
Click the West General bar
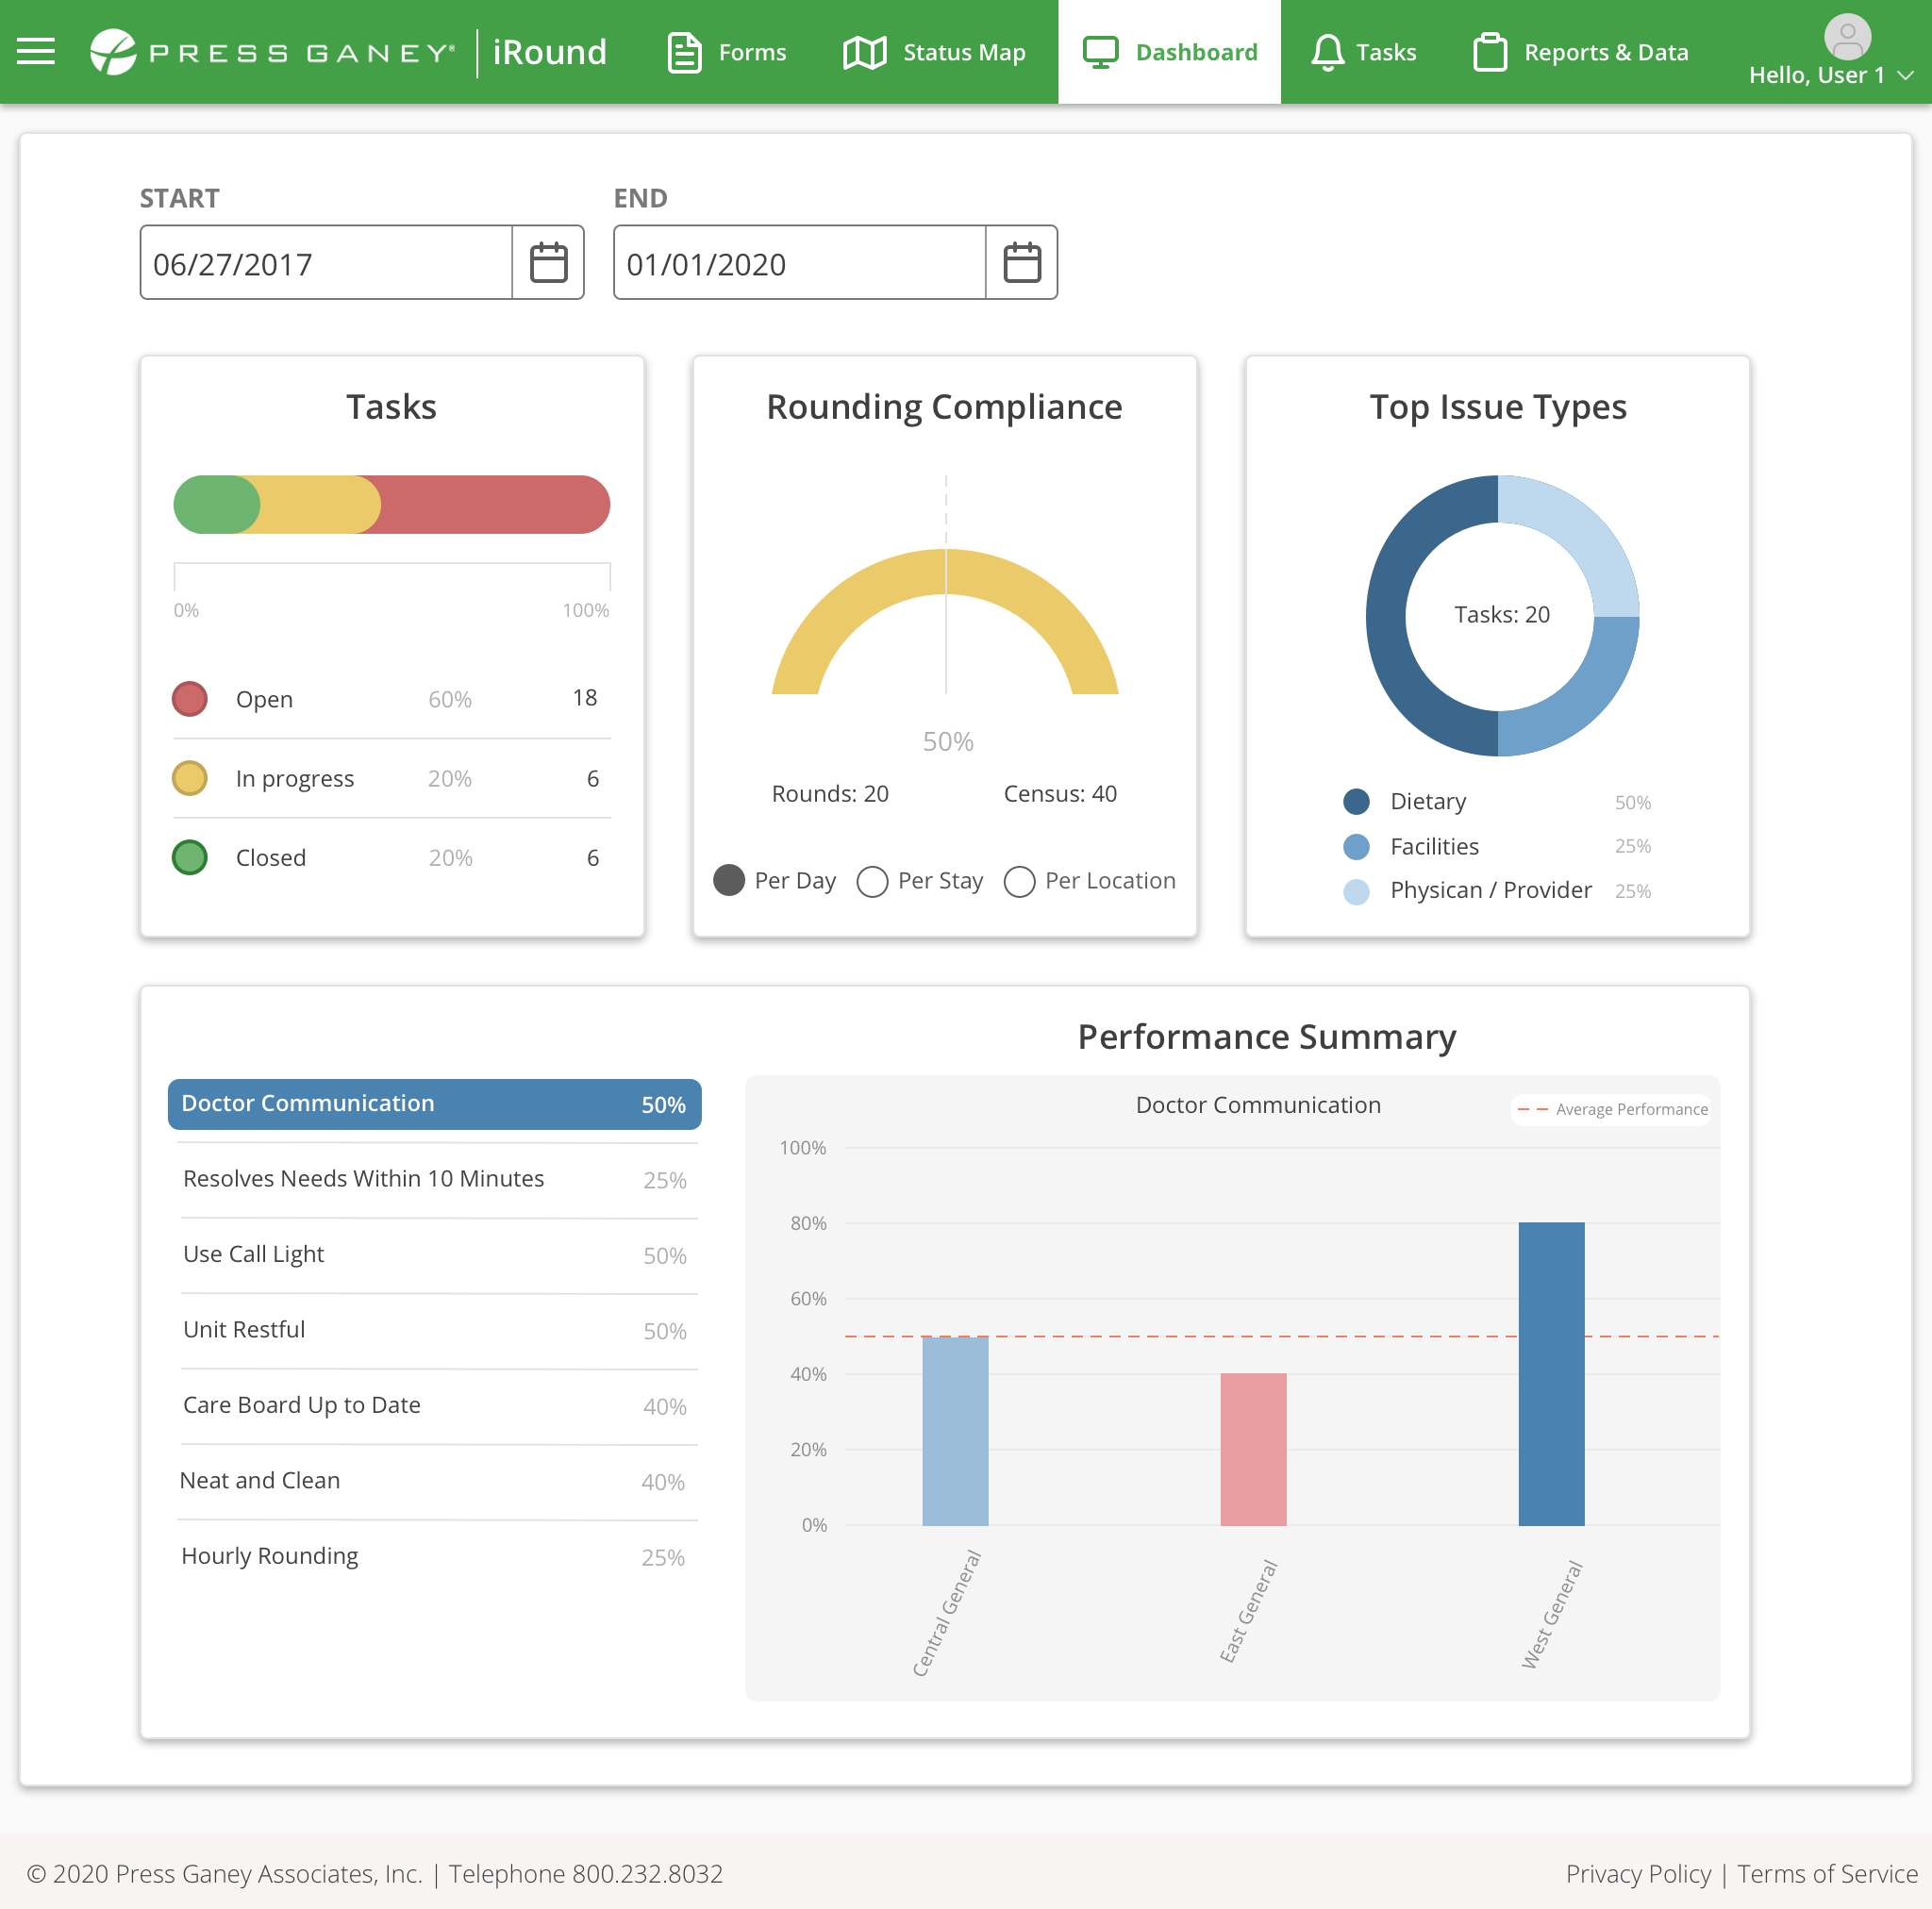1551,1373
